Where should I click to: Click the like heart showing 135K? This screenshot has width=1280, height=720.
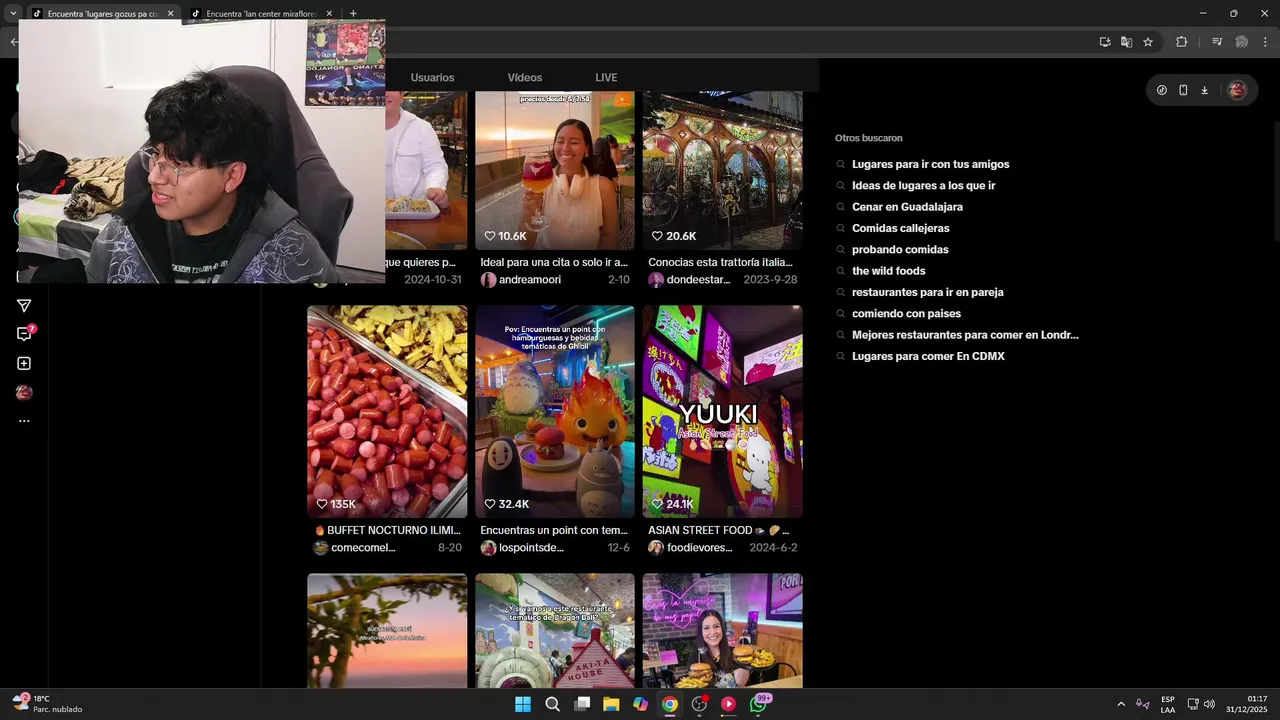coord(322,504)
